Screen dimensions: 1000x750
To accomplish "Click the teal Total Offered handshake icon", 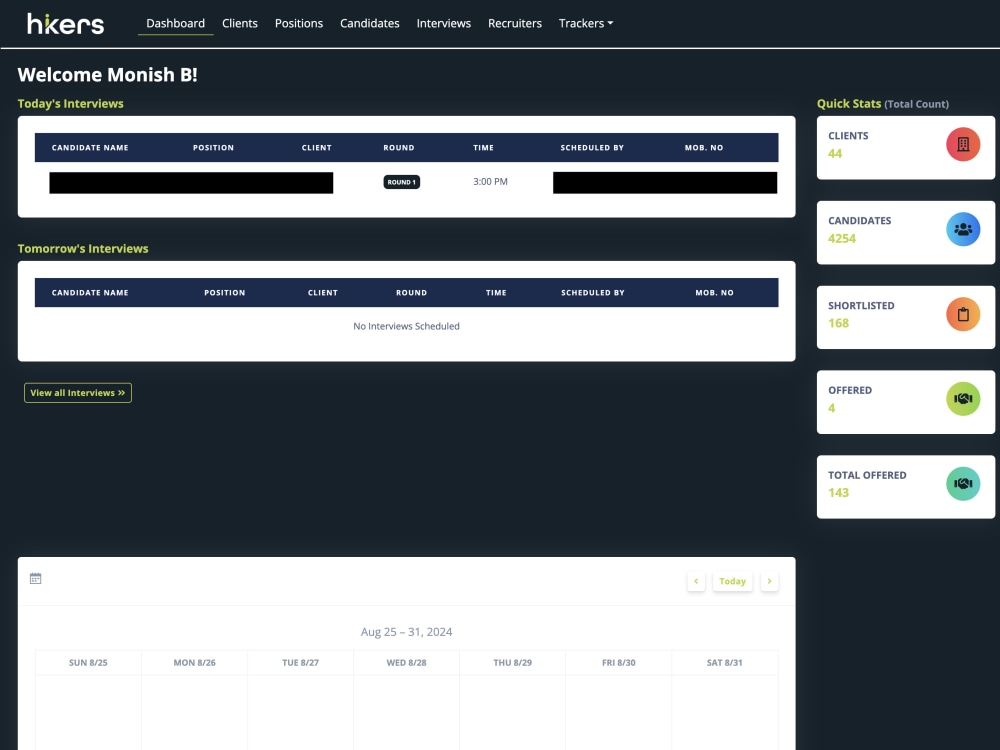I will (x=963, y=483).
